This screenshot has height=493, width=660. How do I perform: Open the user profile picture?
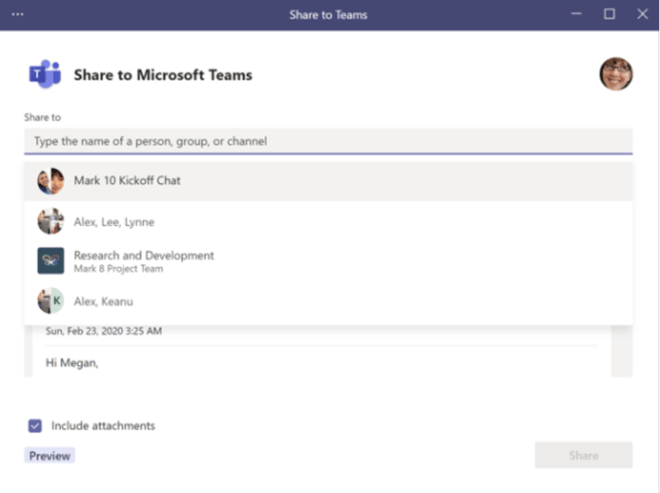(x=616, y=74)
